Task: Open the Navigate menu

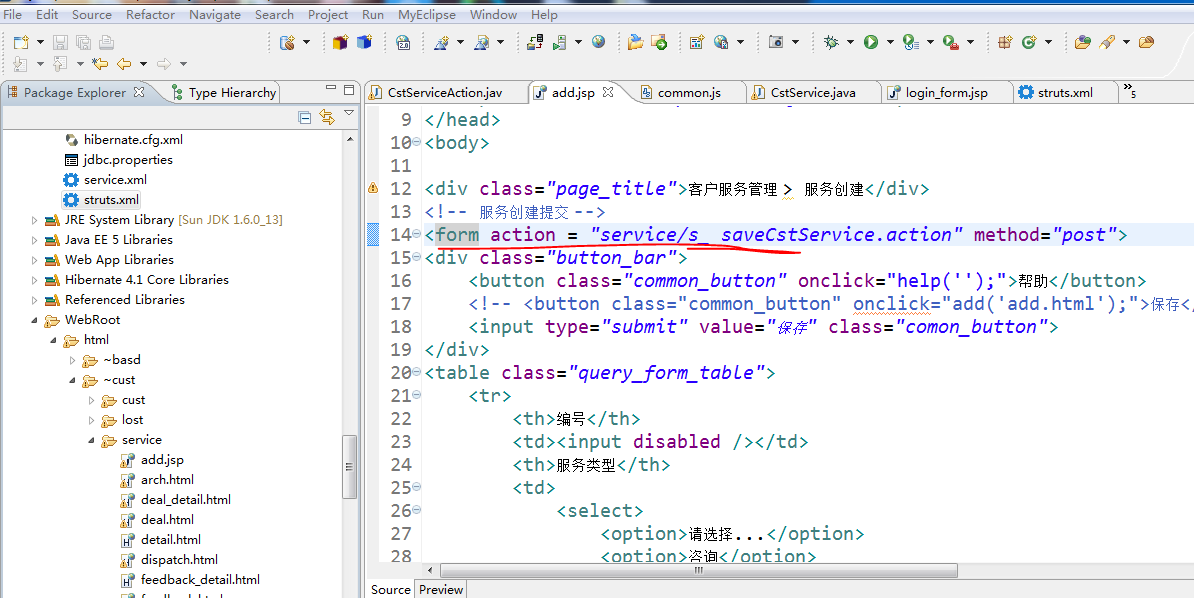Action: point(217,14)
